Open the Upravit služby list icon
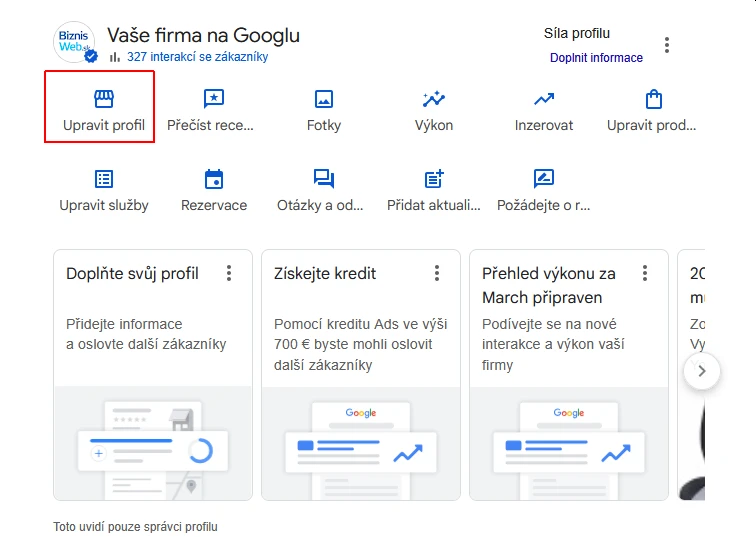756x537 pixels. click(104, 179)
